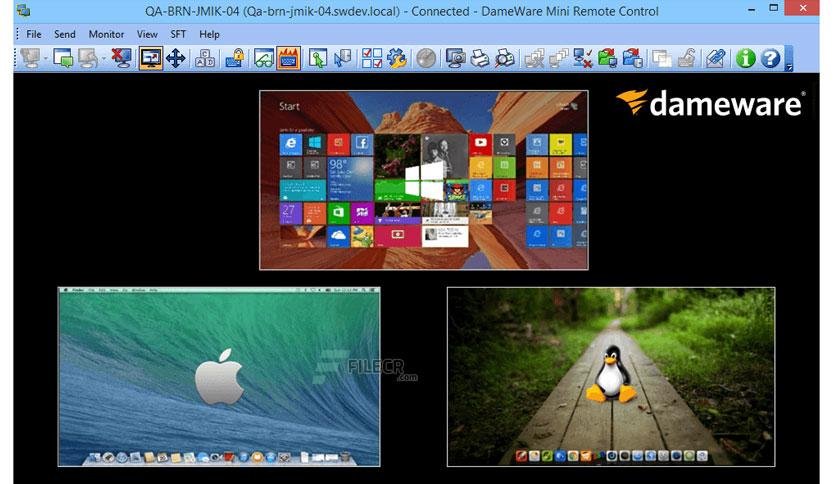This screenshot has height=484, width=836.
Task: Click the Ctrl-Alt-Del keys icon
Action: click(205, 58)
